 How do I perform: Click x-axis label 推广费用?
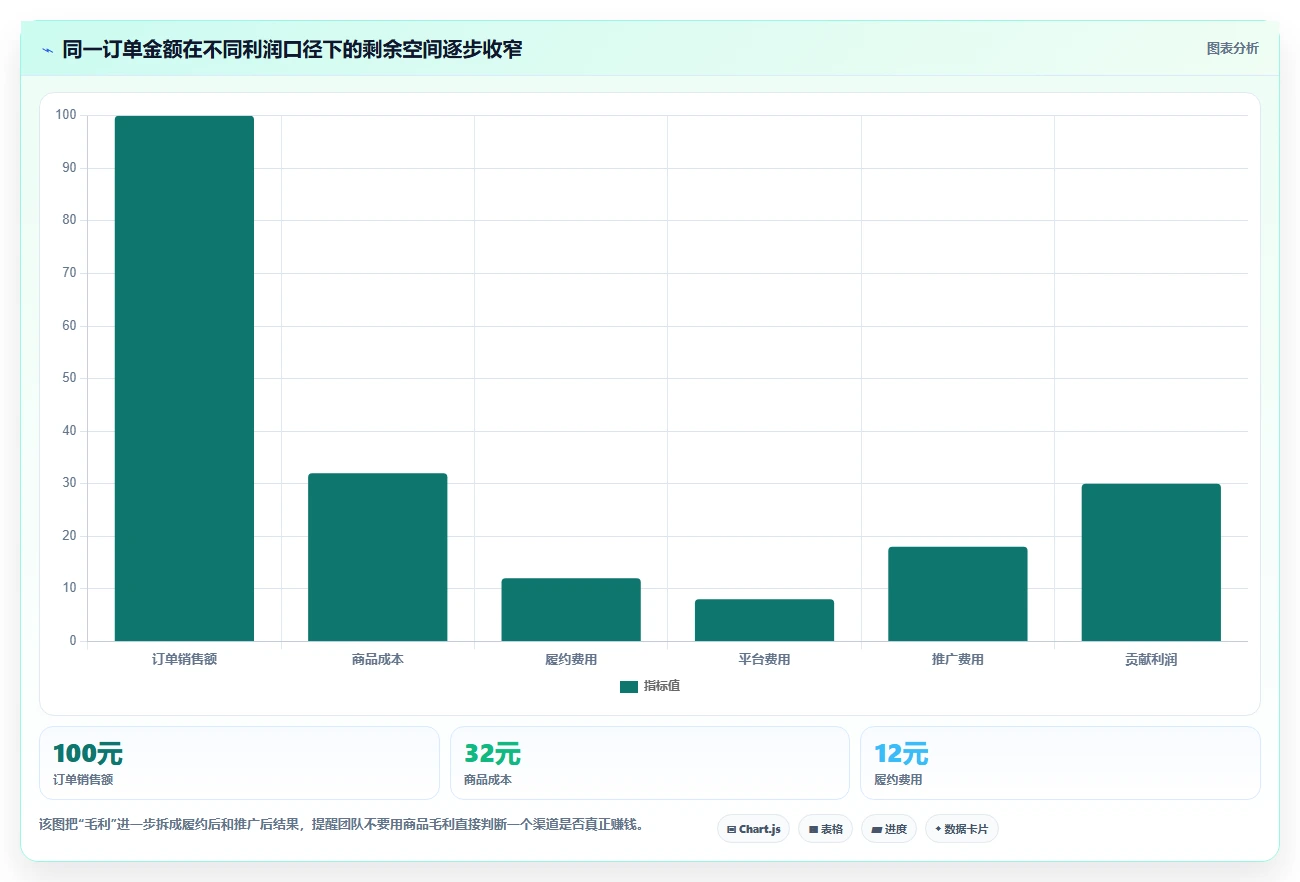pos(957,660)
